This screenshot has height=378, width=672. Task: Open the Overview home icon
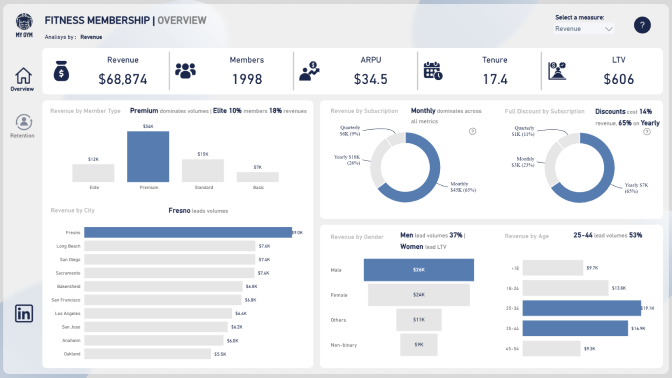(23, 76)
